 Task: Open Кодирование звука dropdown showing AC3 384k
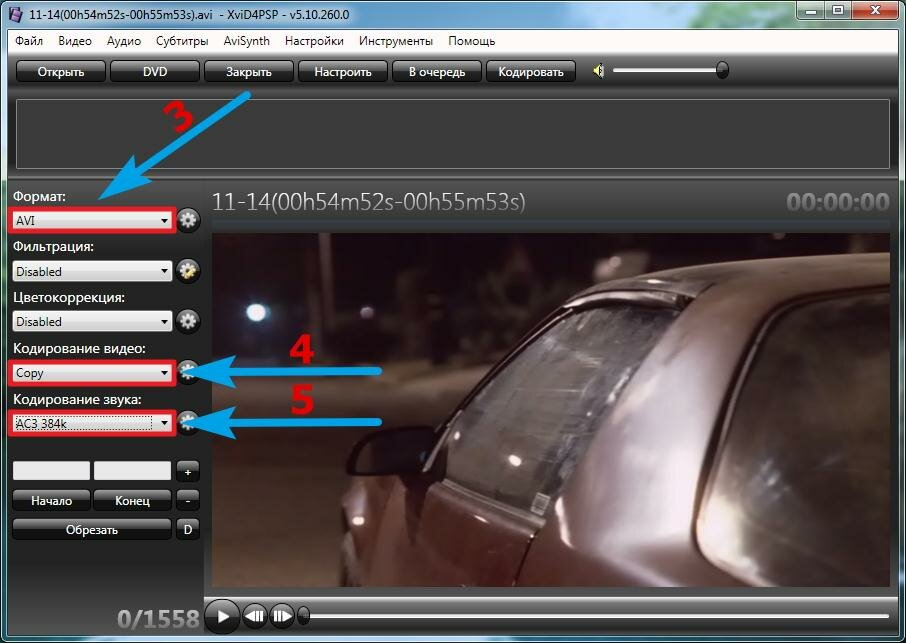coord(93,424)
